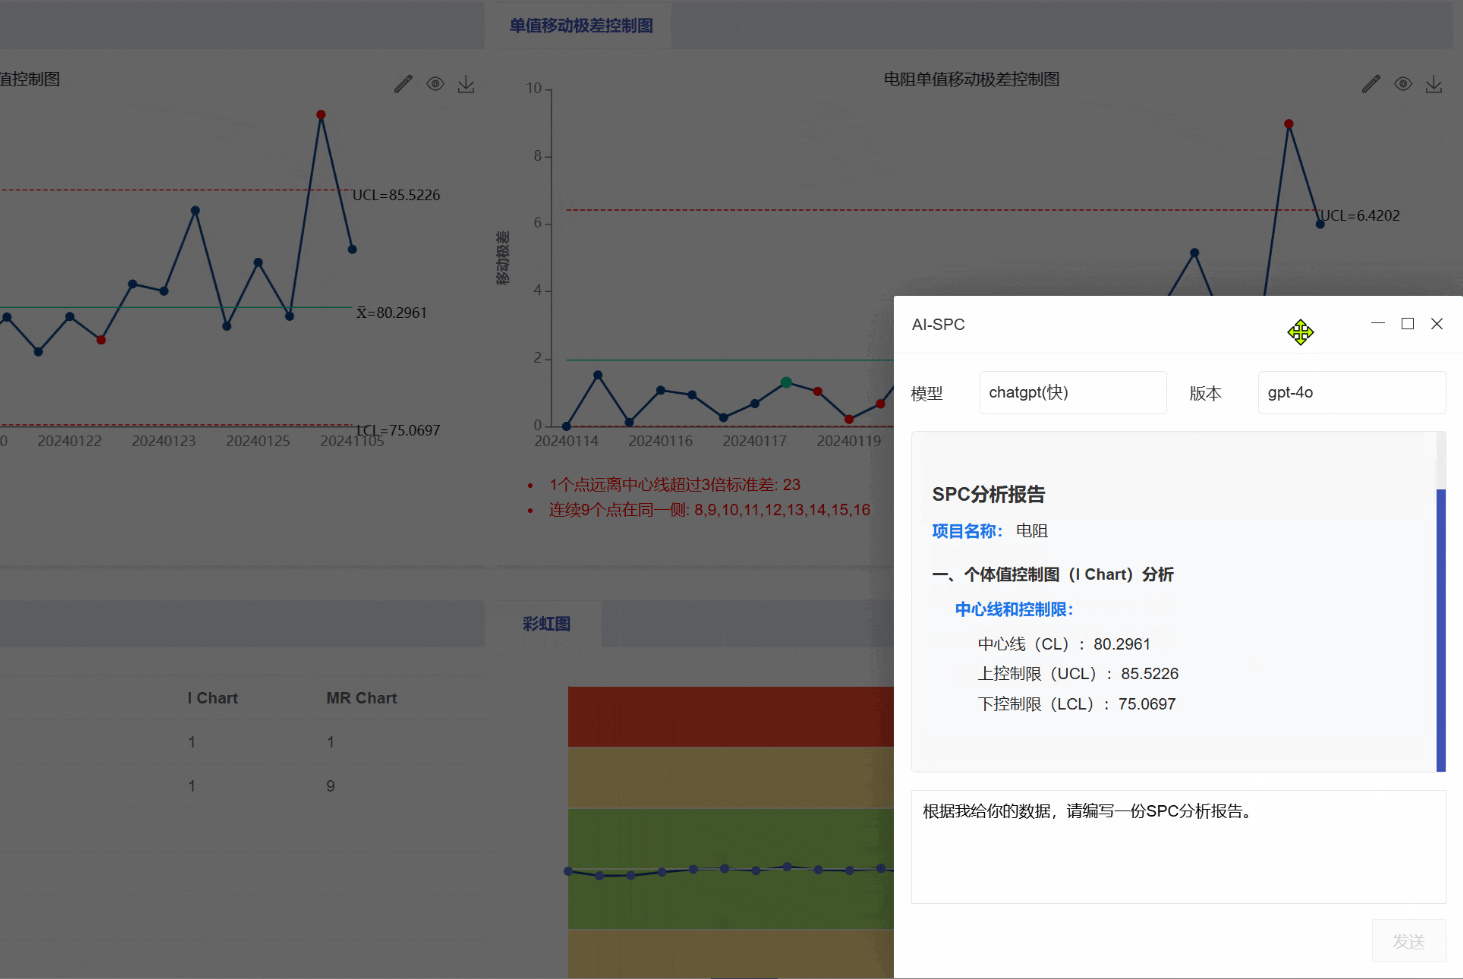Click the green data point on moving range chart
This screenshot has height=979, width=1463.
point(786,382)
